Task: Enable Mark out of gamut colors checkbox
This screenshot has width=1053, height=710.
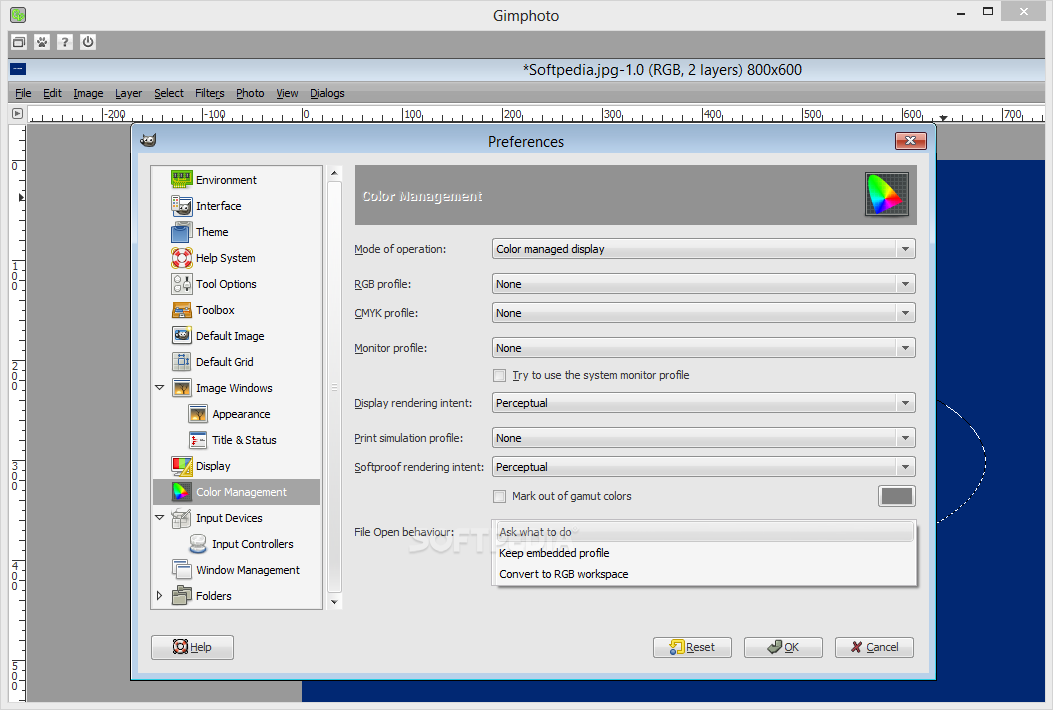Action: click(499, 496)
